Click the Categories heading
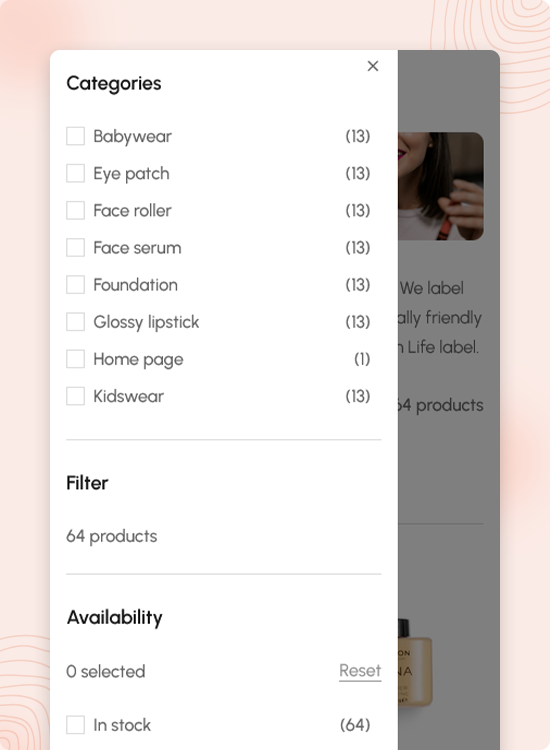The height and width of the screenshot is (750, 550). tap(114, 83)
